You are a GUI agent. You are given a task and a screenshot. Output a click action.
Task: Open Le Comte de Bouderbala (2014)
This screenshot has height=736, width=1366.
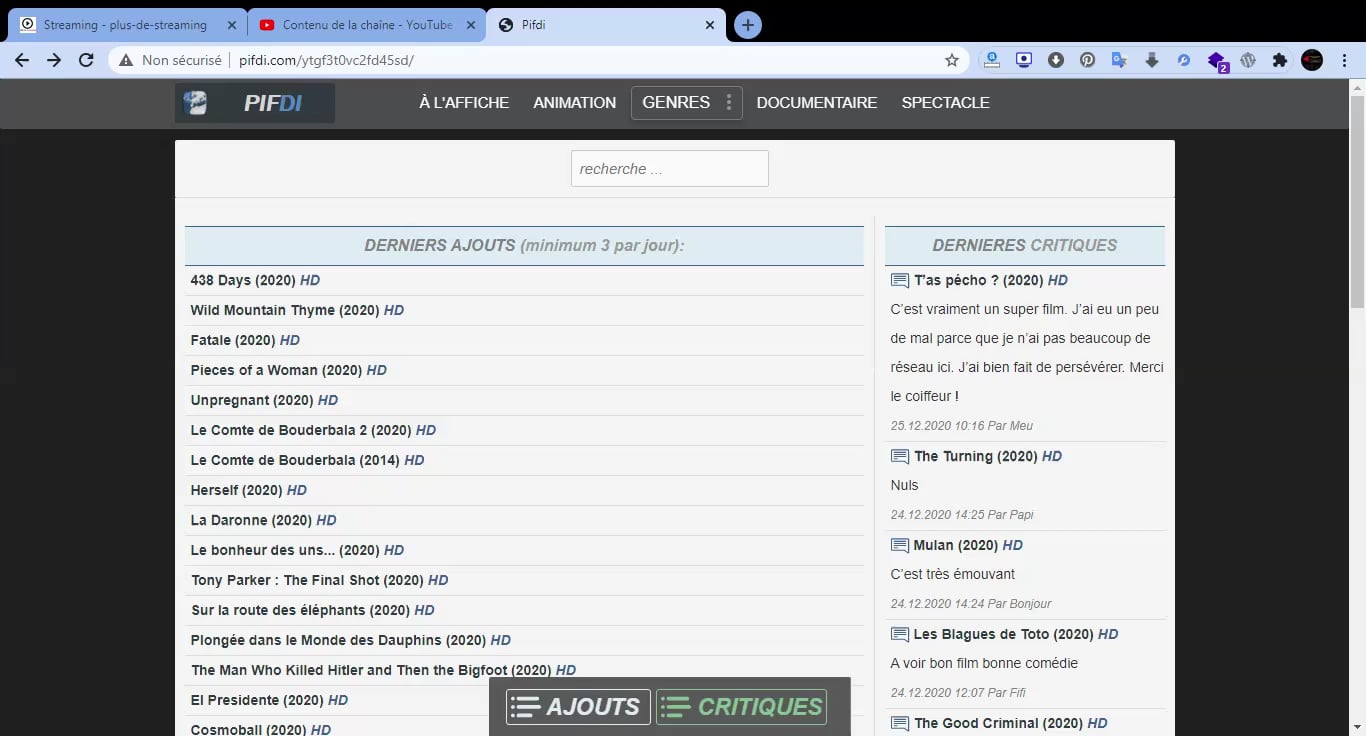coord(307,460)
